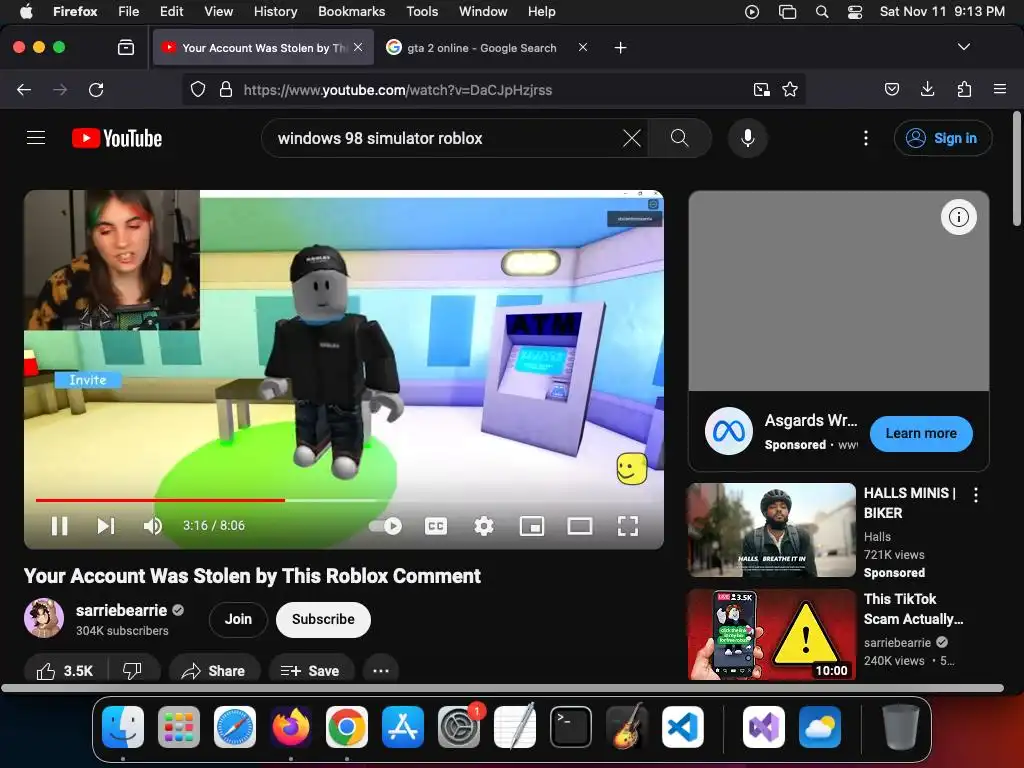This screenshot has width=1024, height=768.
Task: Open the YouTube hamburger guide menu
Action: (x=36, y=138)
